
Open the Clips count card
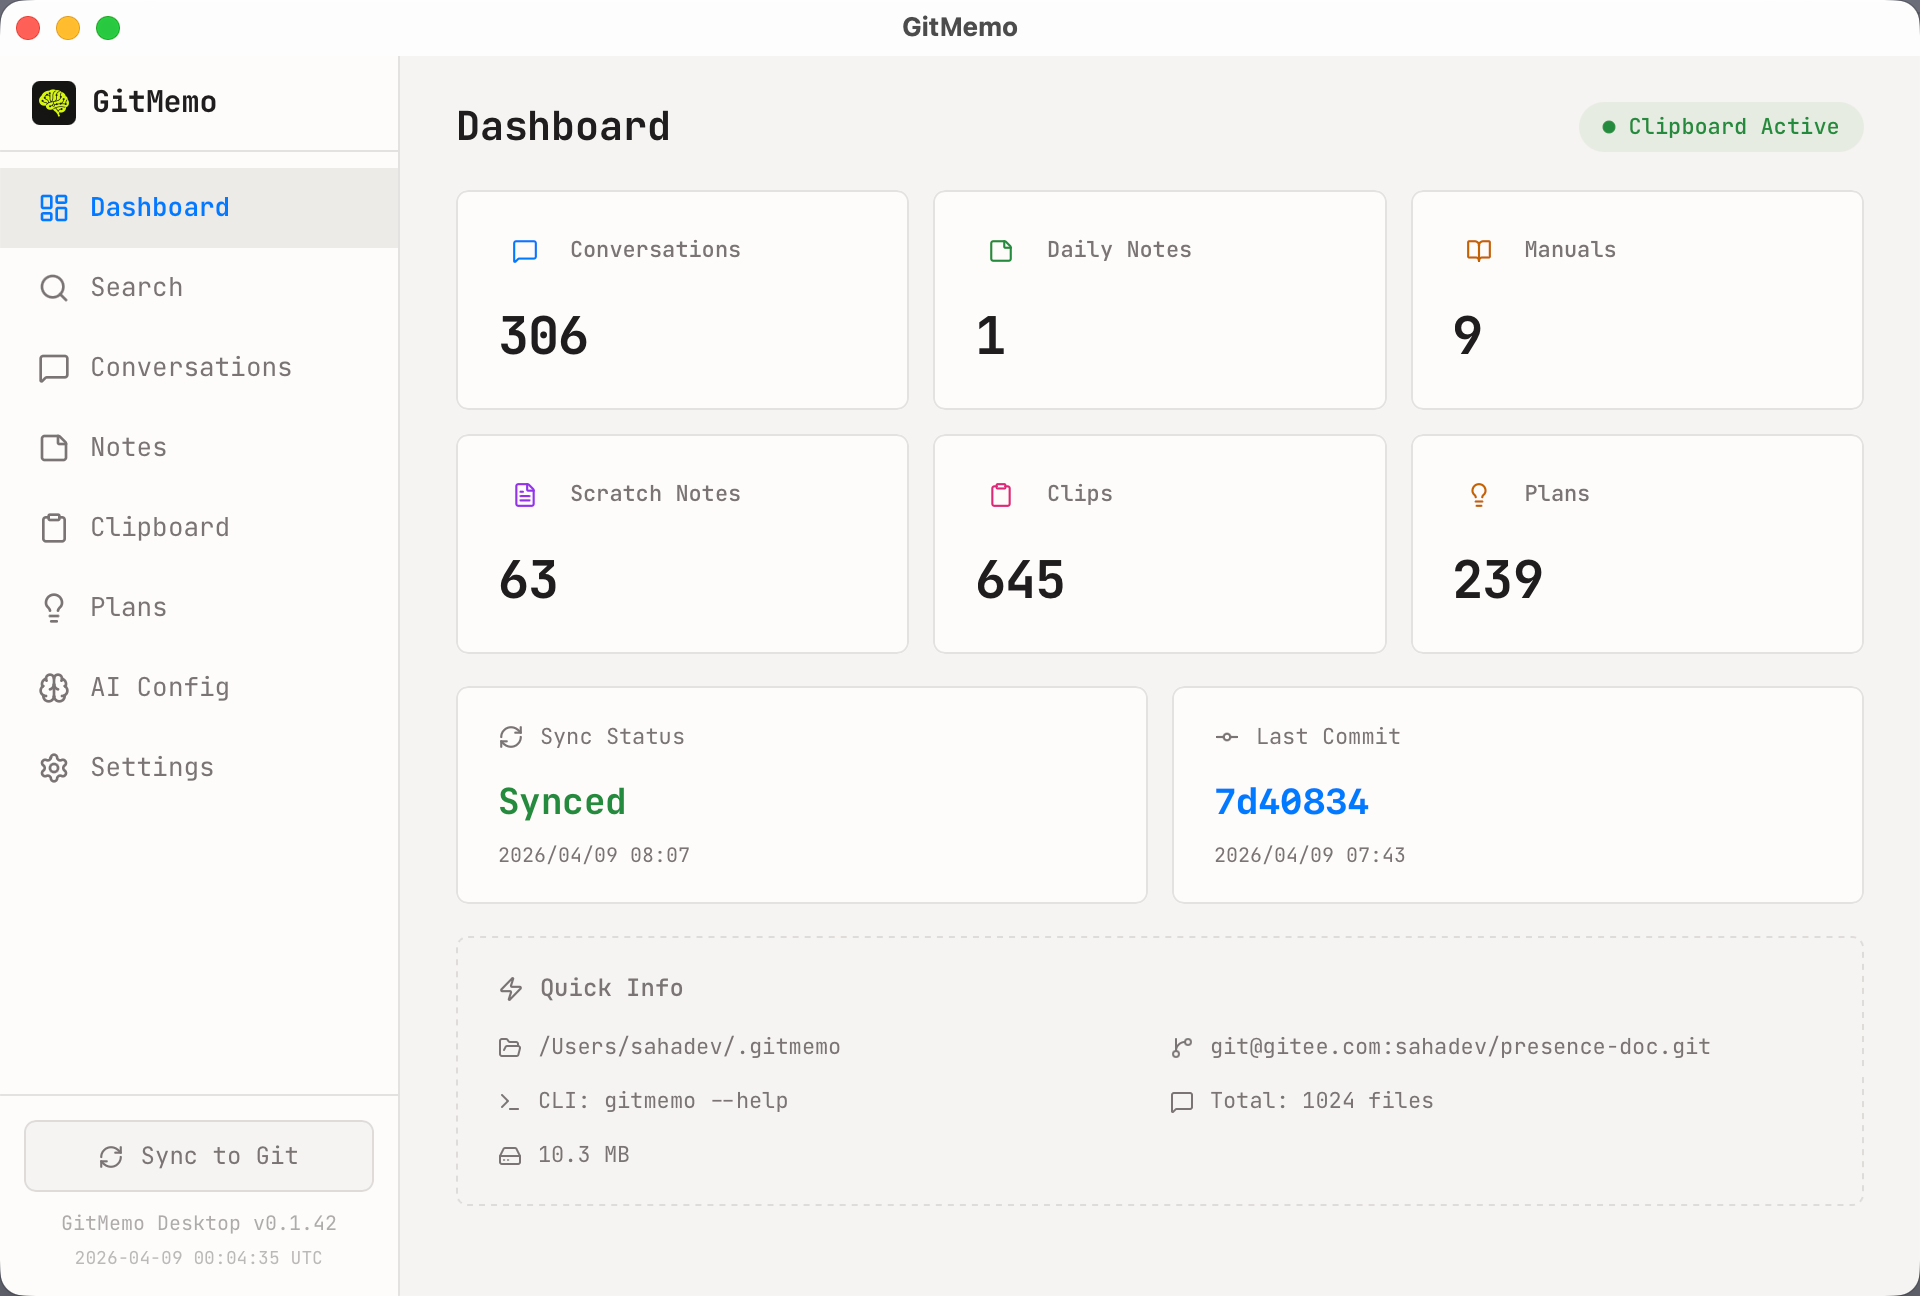1159,544
